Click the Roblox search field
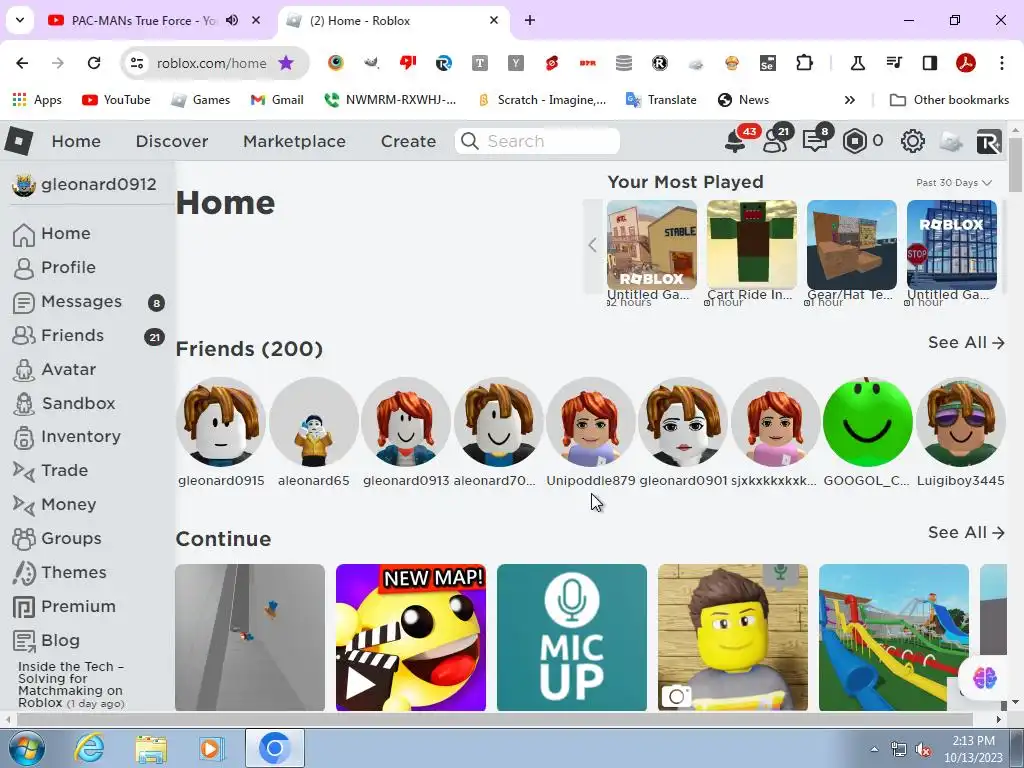 (537, 141)
